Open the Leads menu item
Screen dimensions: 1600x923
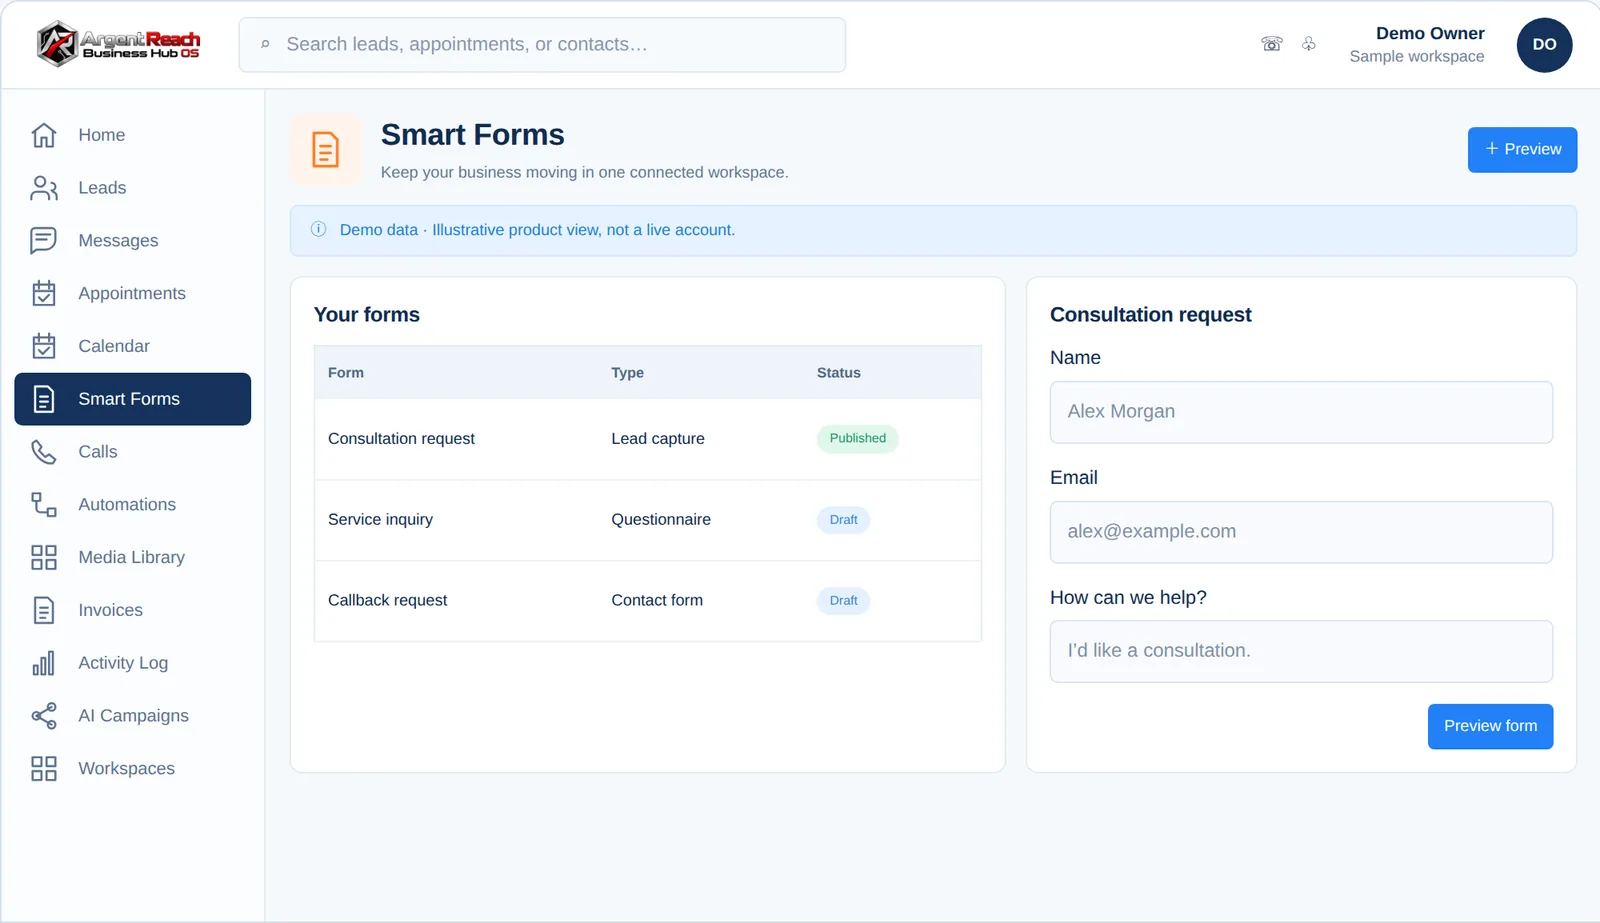point(132,188)
